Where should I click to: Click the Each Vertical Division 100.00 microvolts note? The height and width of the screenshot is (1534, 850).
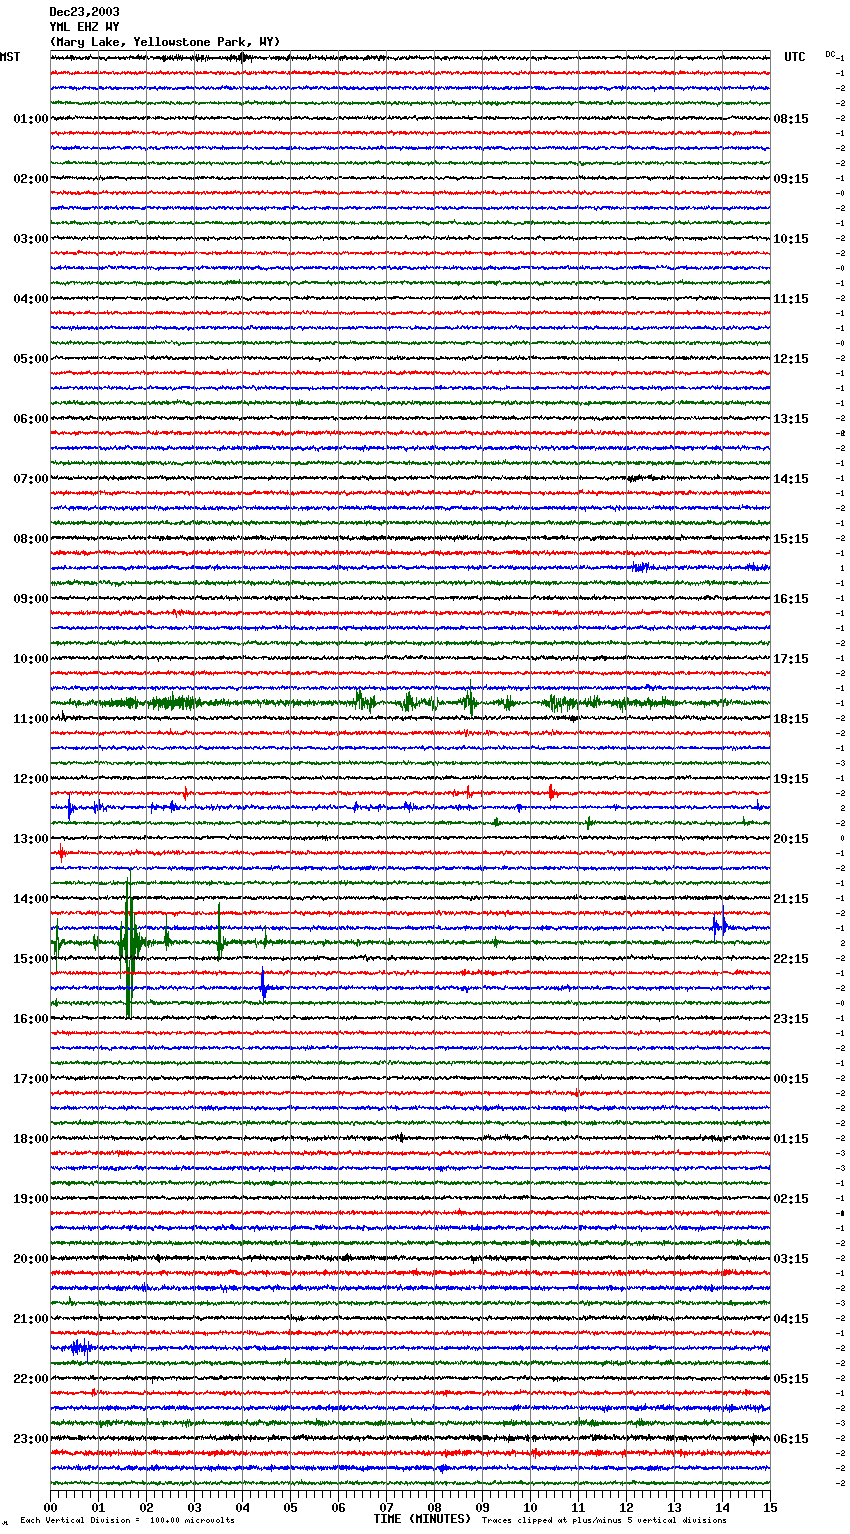(x=127, y=1521)
